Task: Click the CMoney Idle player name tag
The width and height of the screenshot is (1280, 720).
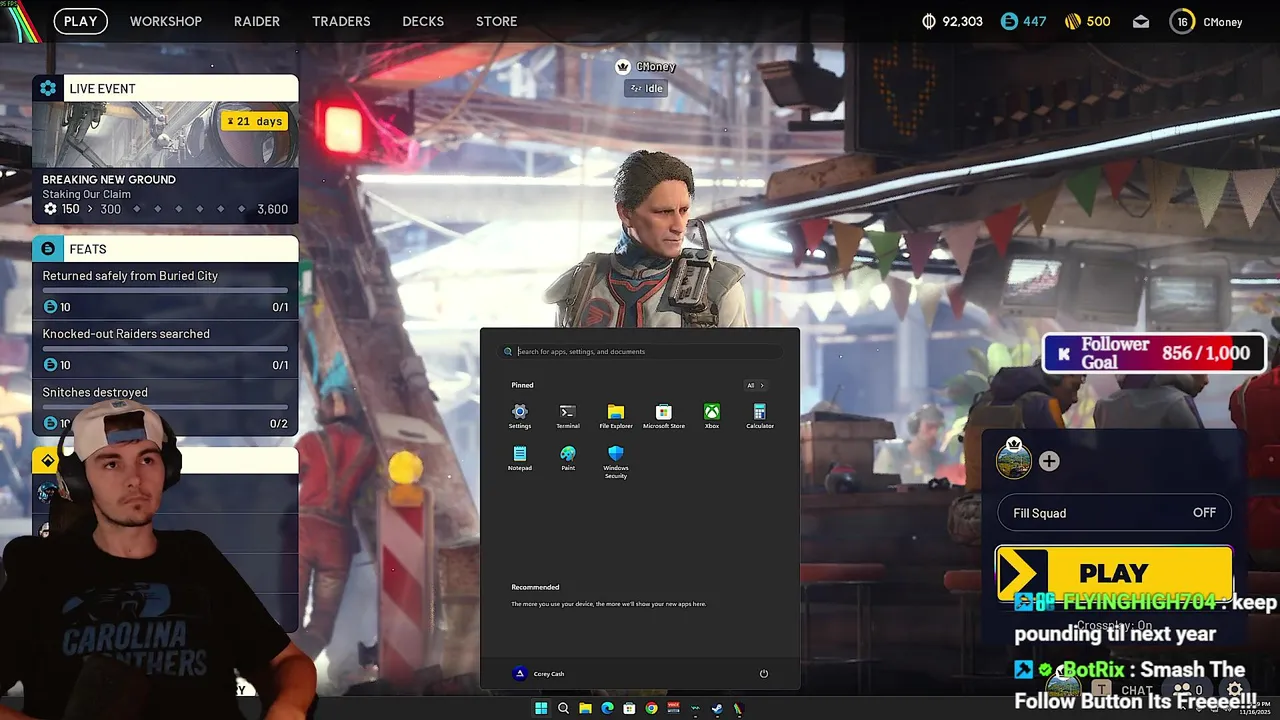Action: click(x=645, y=78)
